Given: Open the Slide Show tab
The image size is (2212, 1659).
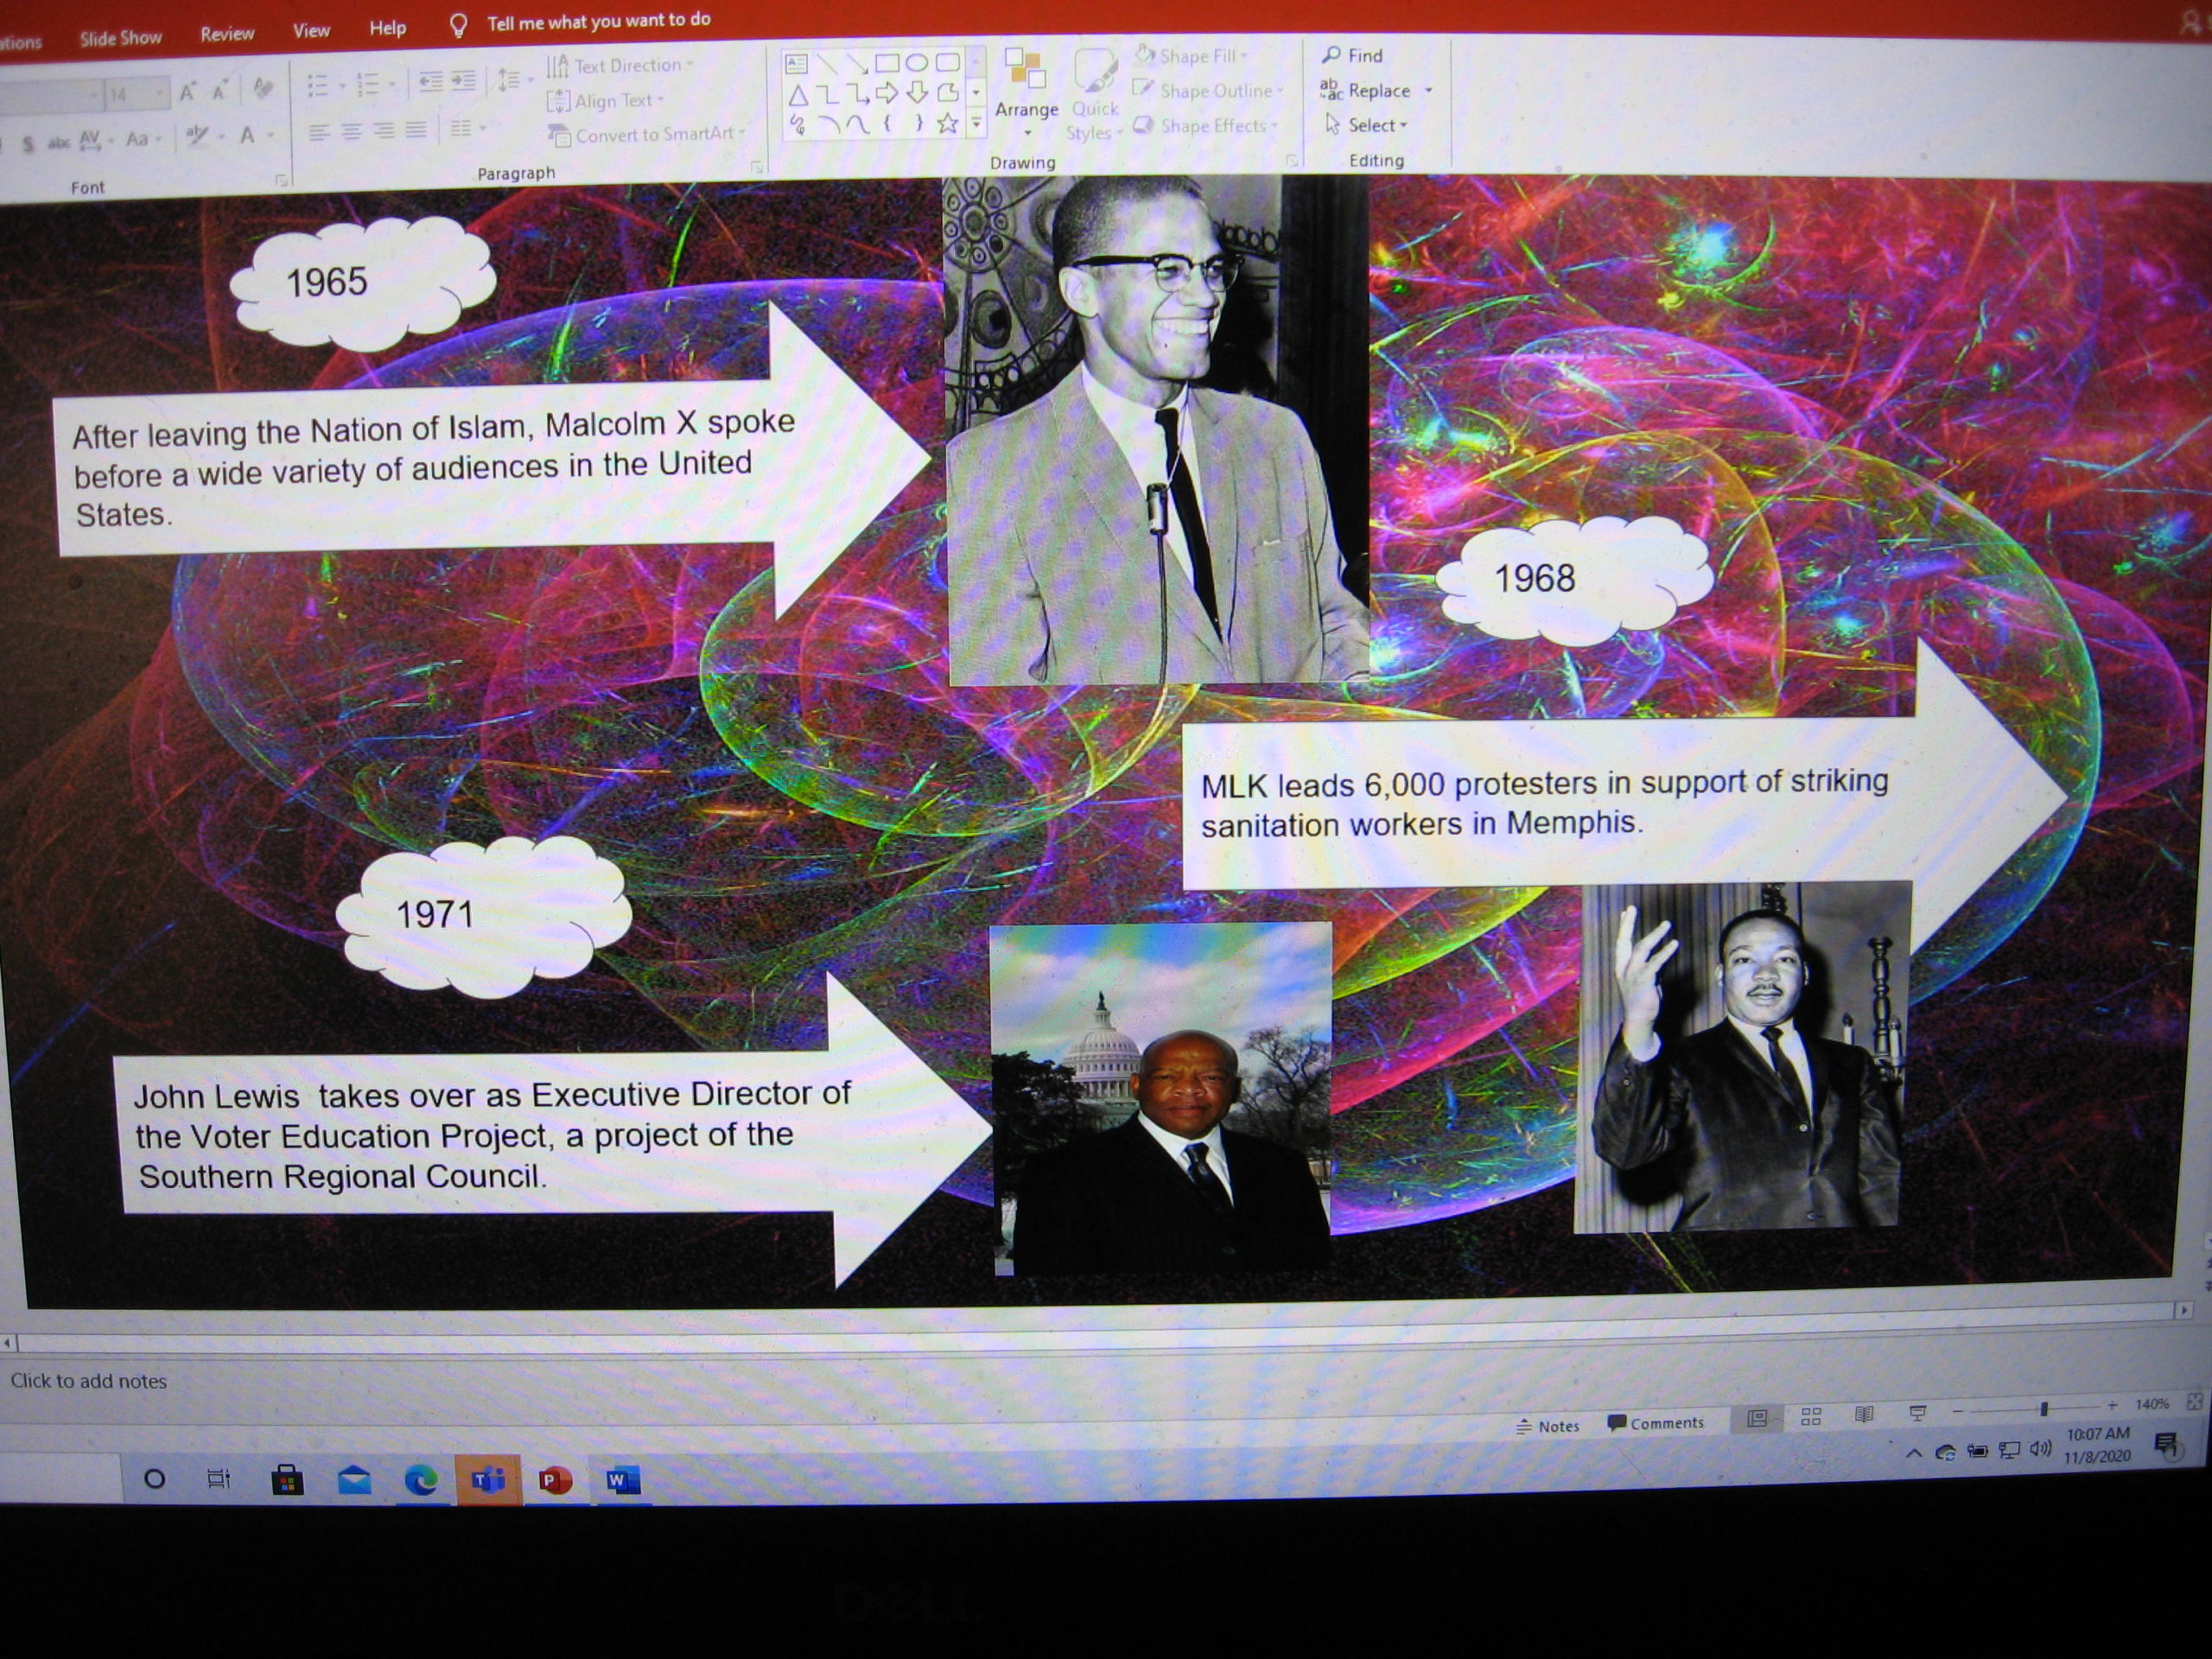Looking at the screenshot, I should [x=120, y=38].
